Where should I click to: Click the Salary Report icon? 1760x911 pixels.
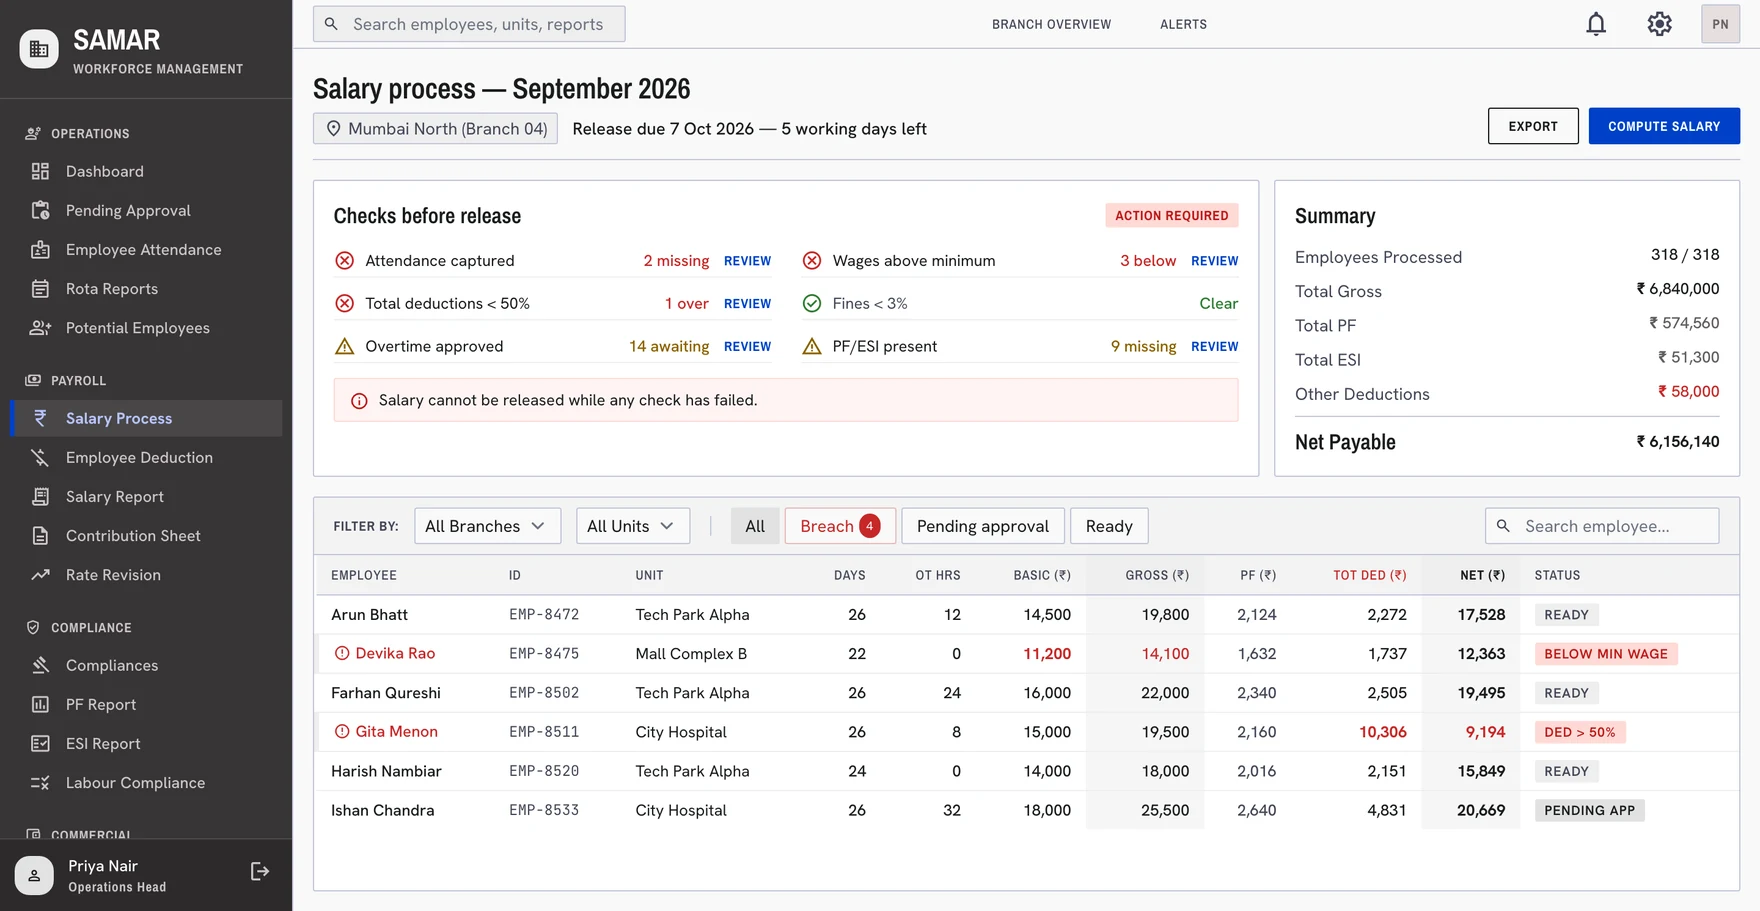40,496
